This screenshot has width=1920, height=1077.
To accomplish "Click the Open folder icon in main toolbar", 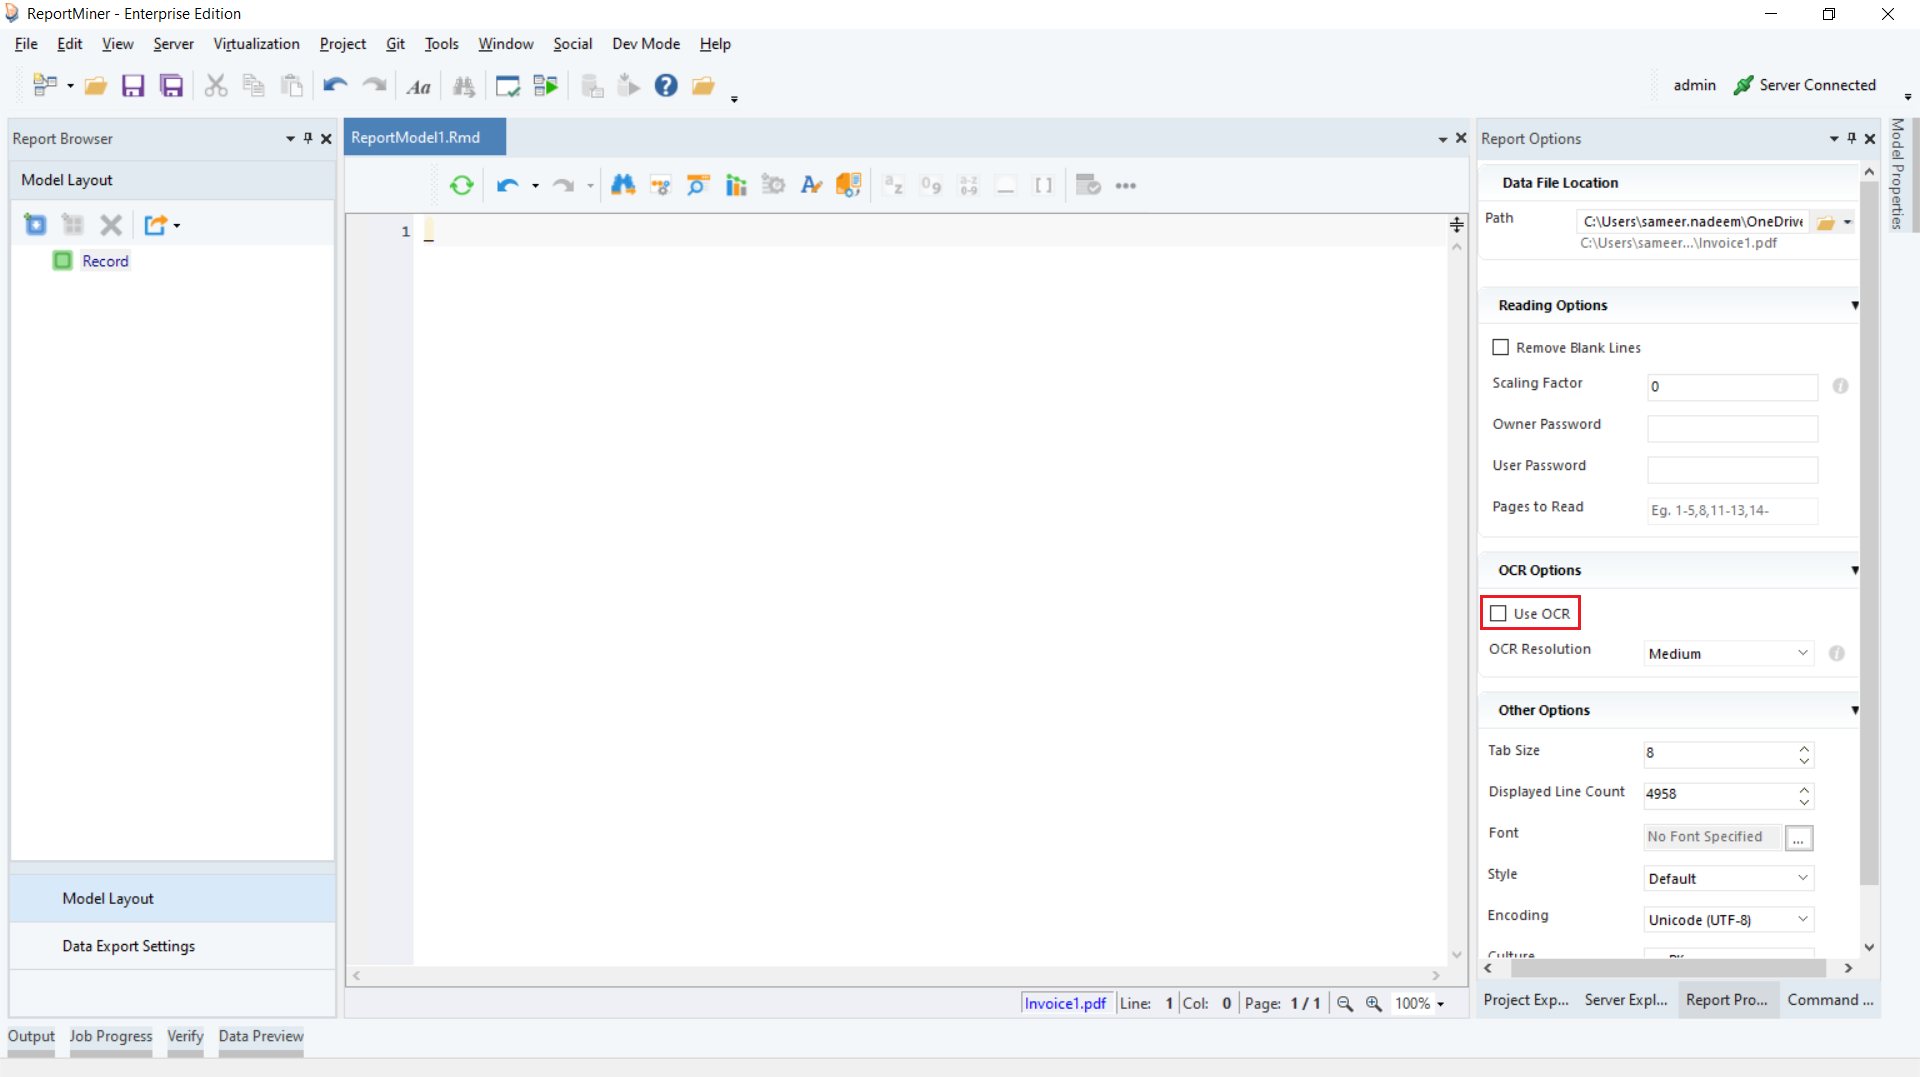I will [x=96, y=86].
